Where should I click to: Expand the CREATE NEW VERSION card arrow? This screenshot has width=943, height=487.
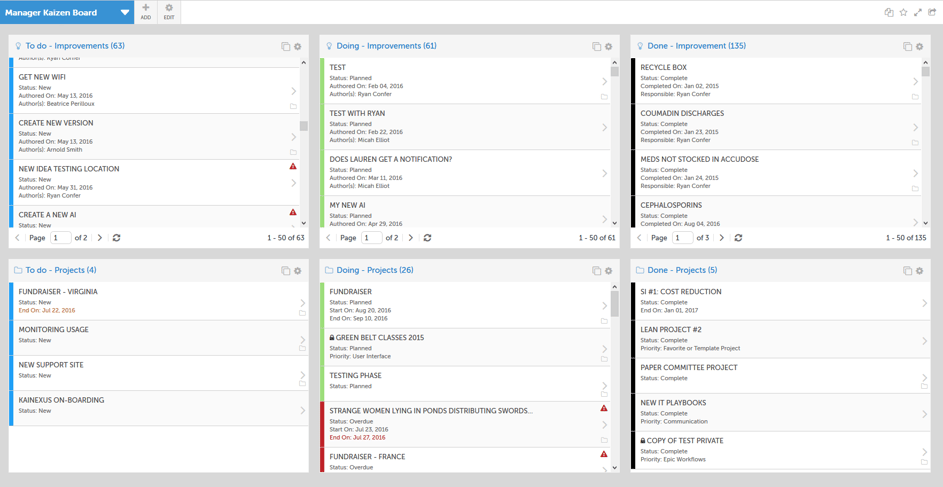(x=293, y=136)
